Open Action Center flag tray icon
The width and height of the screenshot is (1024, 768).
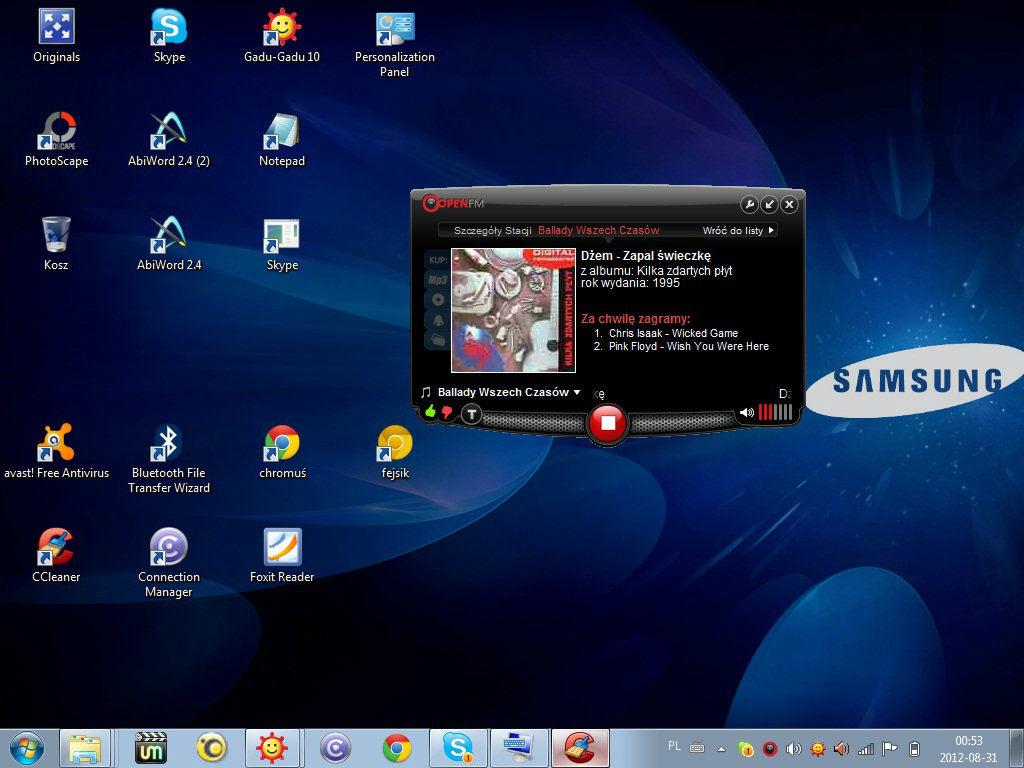click(x=889, y=748)
